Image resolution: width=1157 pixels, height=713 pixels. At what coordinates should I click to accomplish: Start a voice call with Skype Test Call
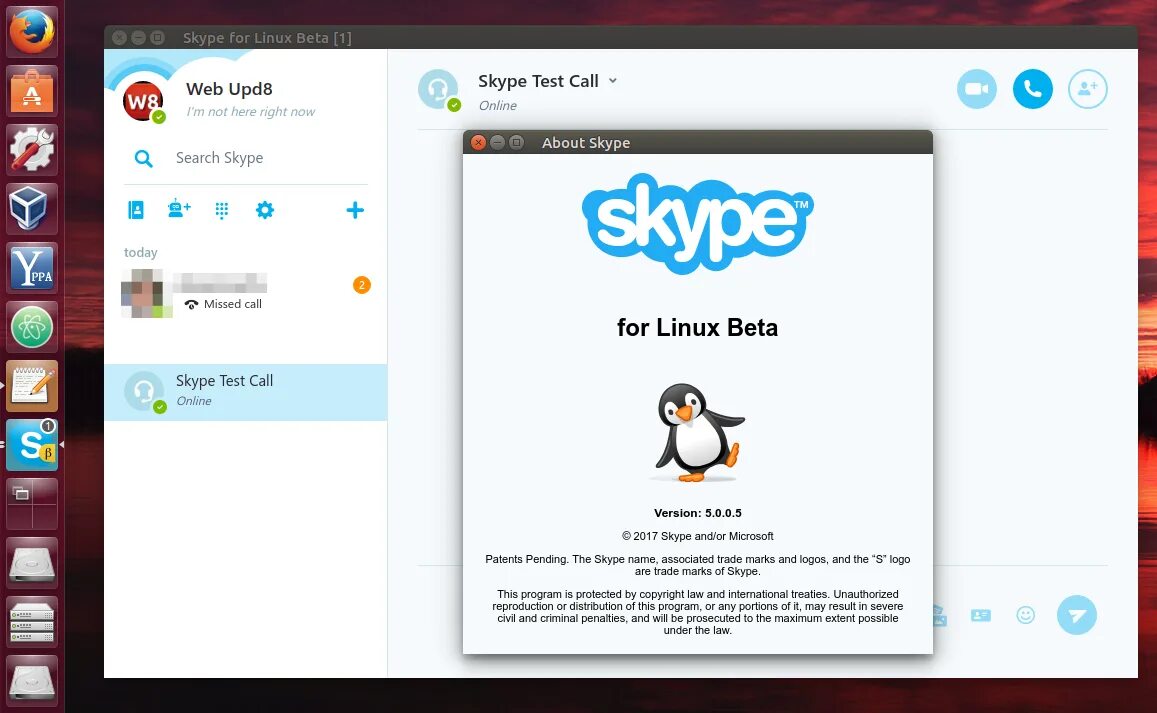(x=1032, y=89)
